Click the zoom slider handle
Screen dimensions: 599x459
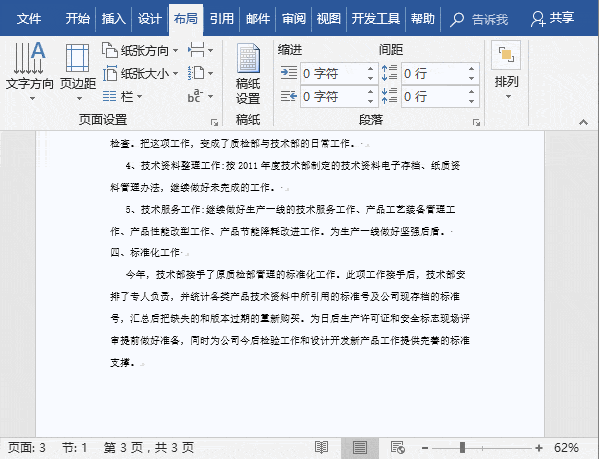pos(462,448)
